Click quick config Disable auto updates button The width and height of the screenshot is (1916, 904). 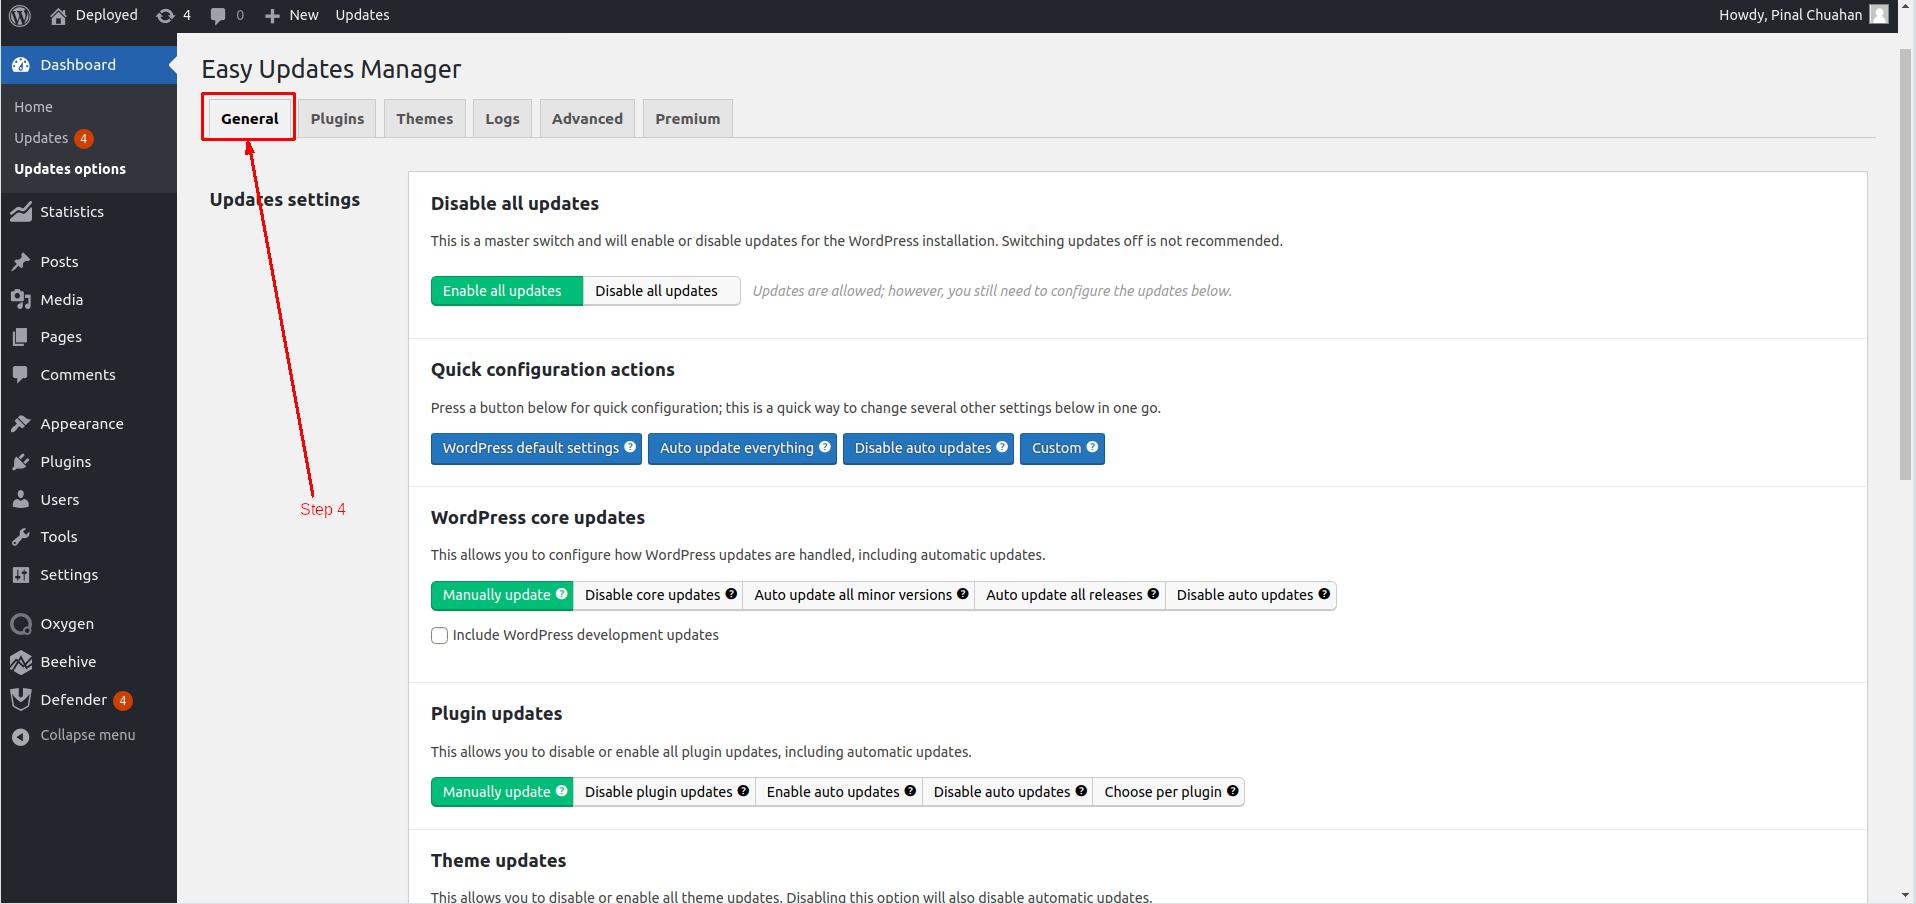928,448
